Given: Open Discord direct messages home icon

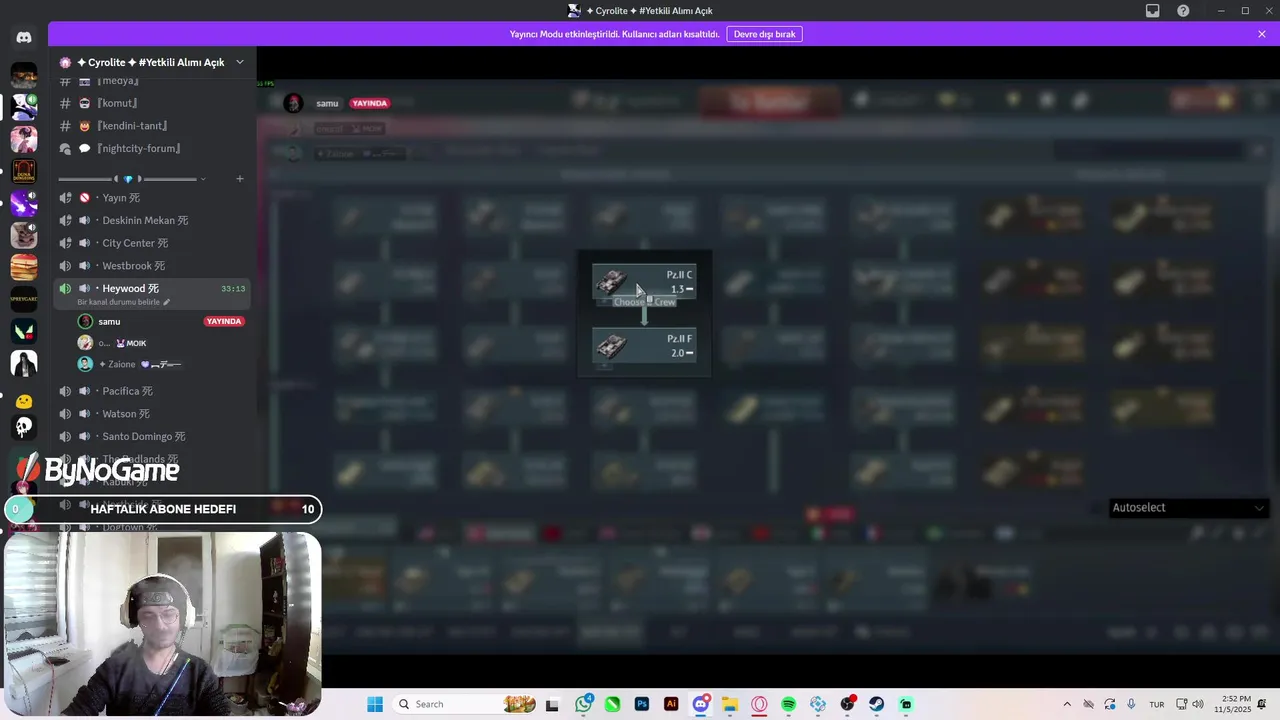Looking at the screenshot, I should click(24, 38).
